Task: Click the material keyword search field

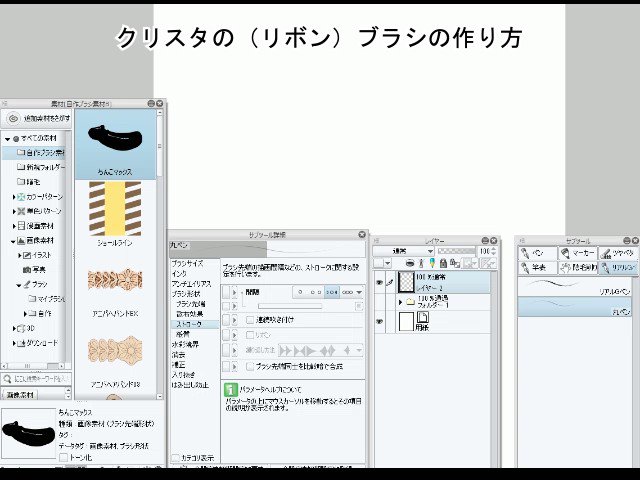Action: coord(36,379)
